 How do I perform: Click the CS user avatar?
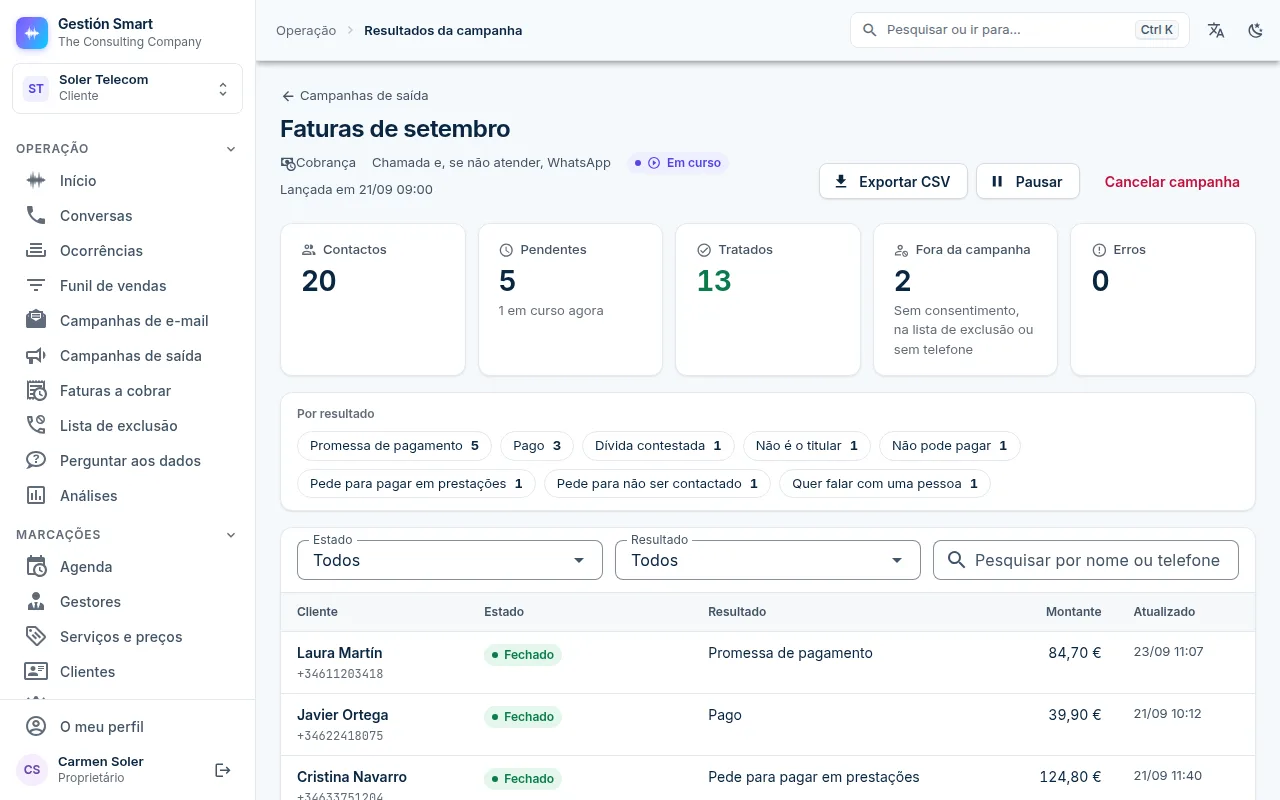click(x=32, y=770)
